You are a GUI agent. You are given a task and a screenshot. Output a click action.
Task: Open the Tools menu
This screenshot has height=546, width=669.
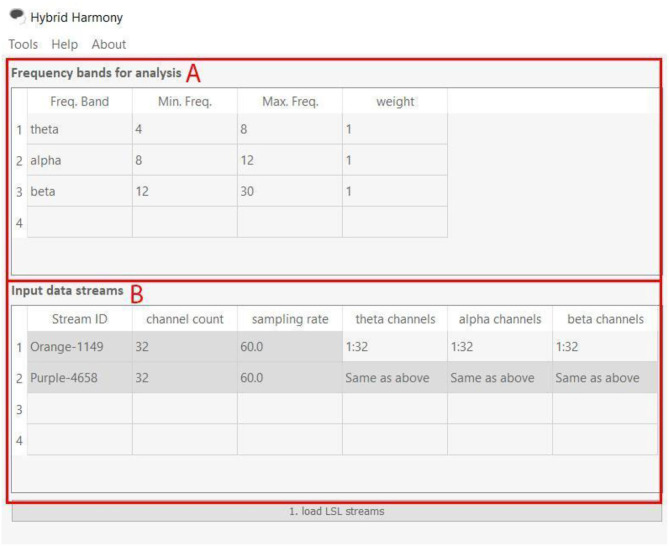23,44
